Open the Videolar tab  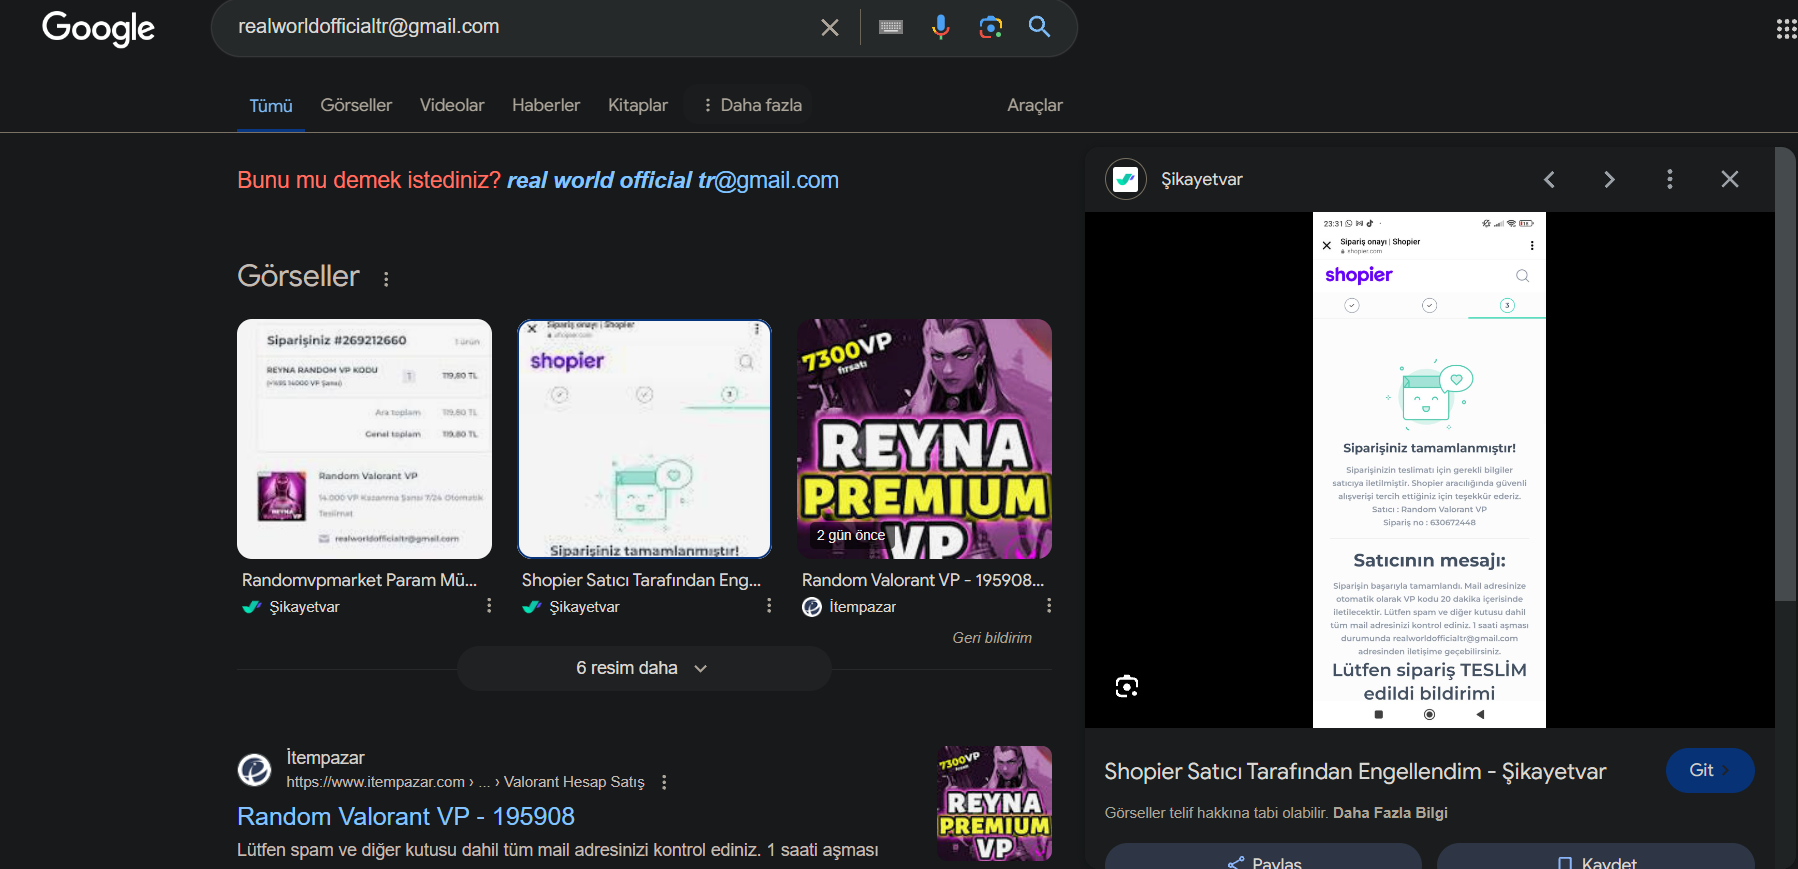pyautogui.click(x=452, y=105)
